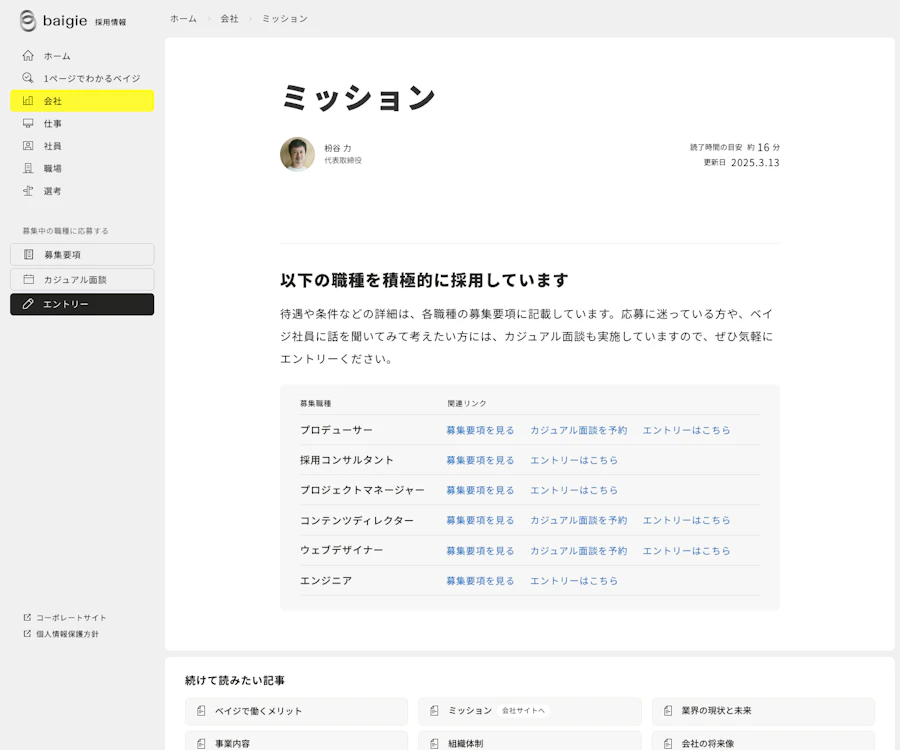Open the 仕事 sidebar menu item
This screenshot has height=750, width=900.
(82, 123)
